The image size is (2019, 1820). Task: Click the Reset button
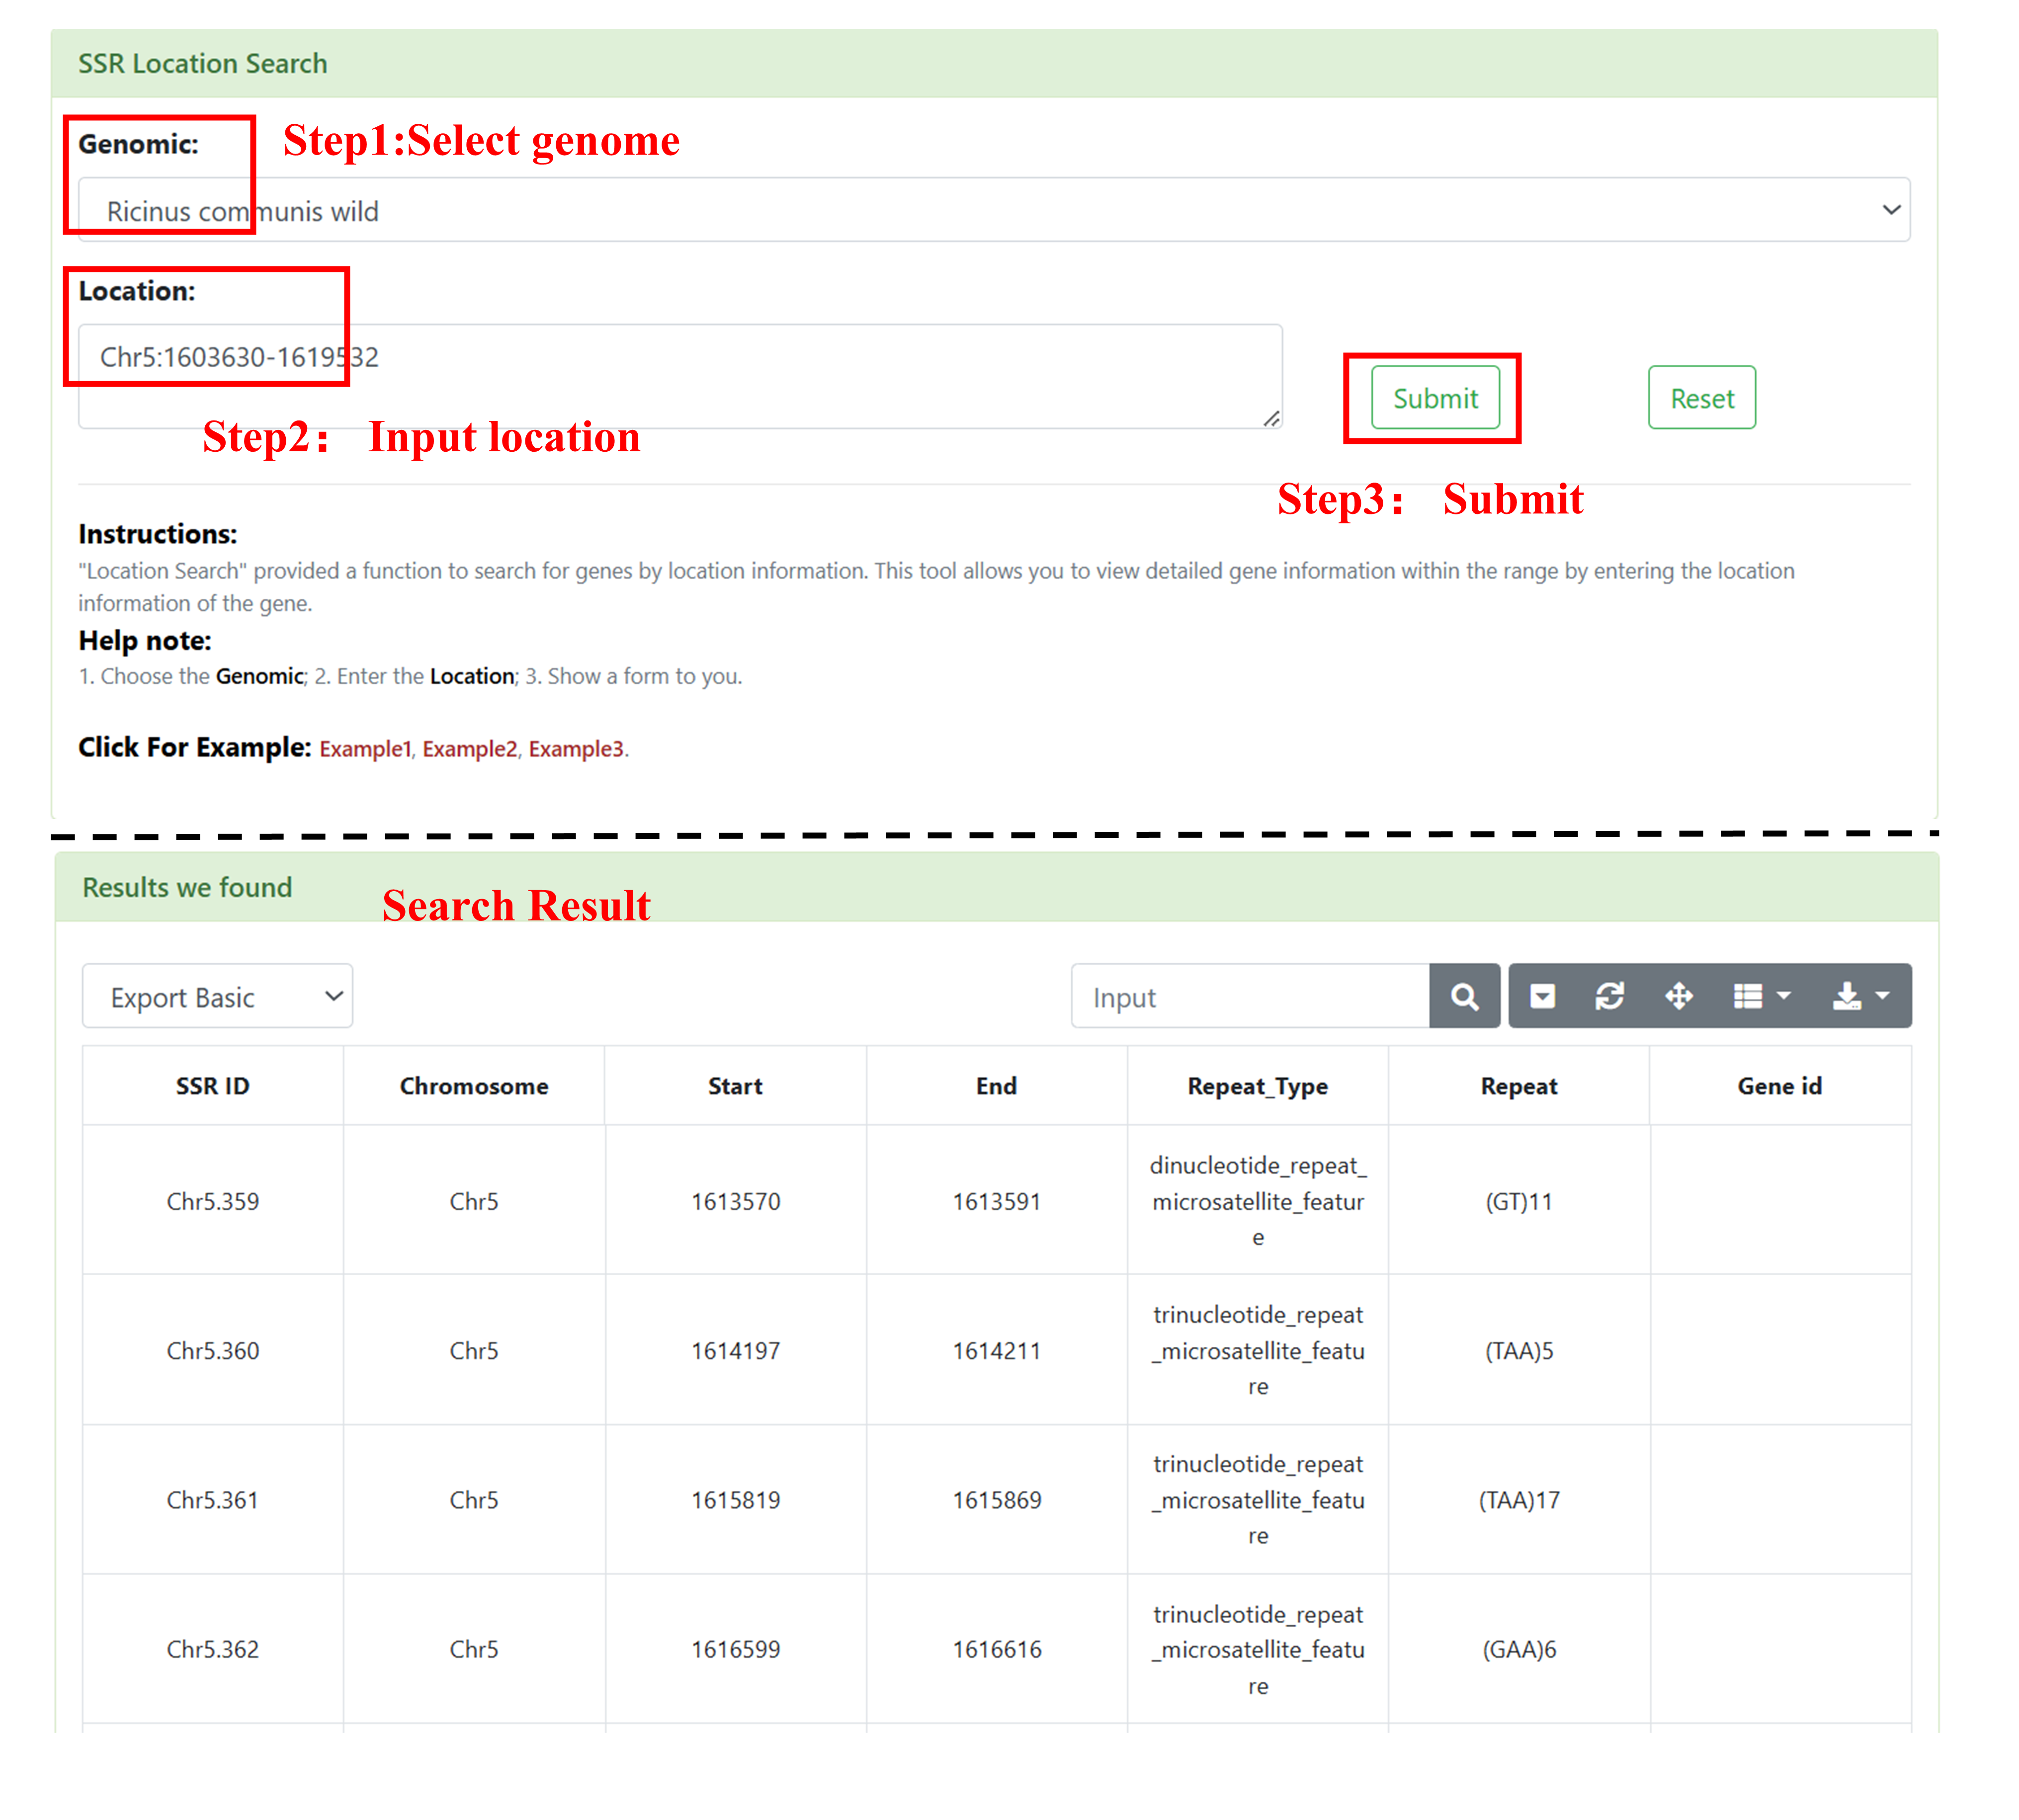tap(1701, 398)
